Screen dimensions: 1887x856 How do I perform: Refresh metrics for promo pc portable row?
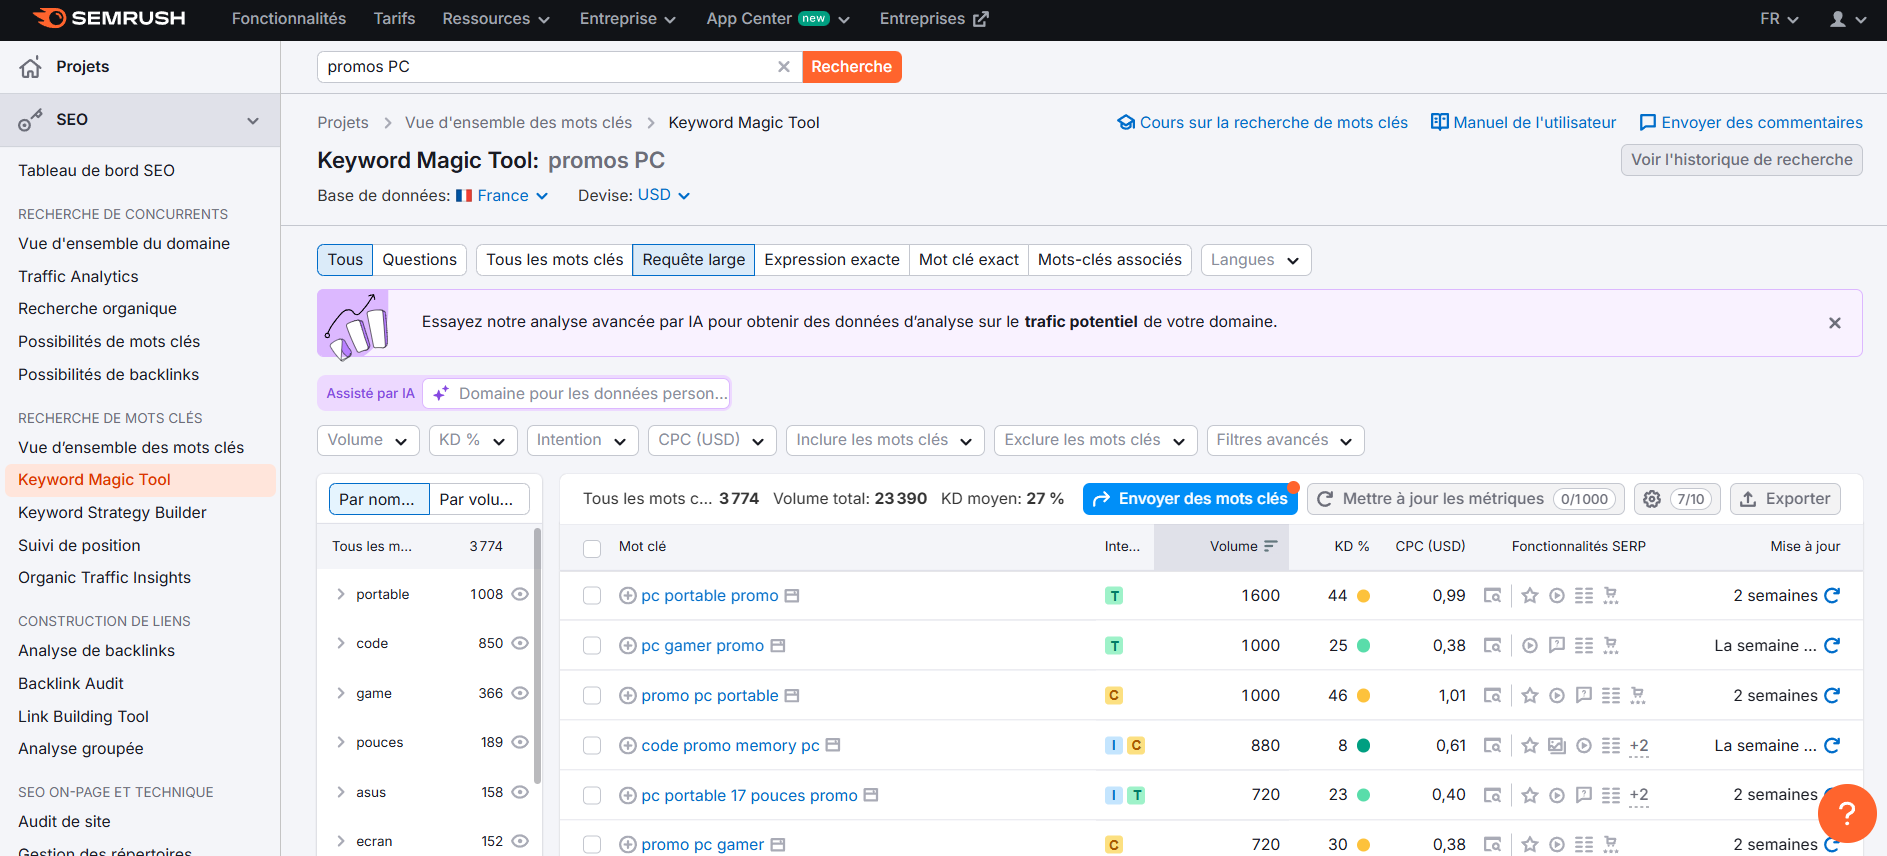pyautogui.click(x=1832, y=695)
